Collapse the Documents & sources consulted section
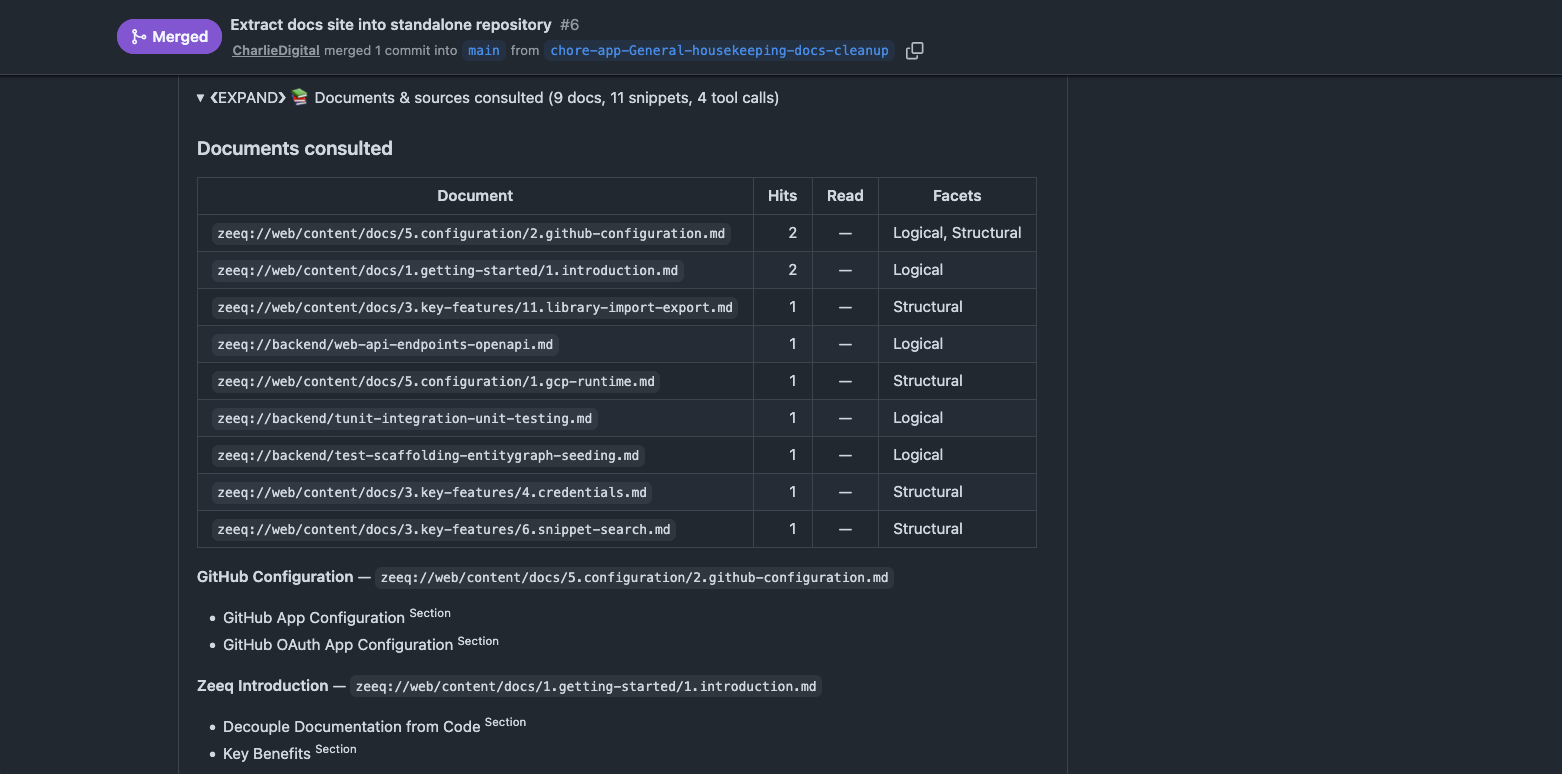 pos(488,98)
